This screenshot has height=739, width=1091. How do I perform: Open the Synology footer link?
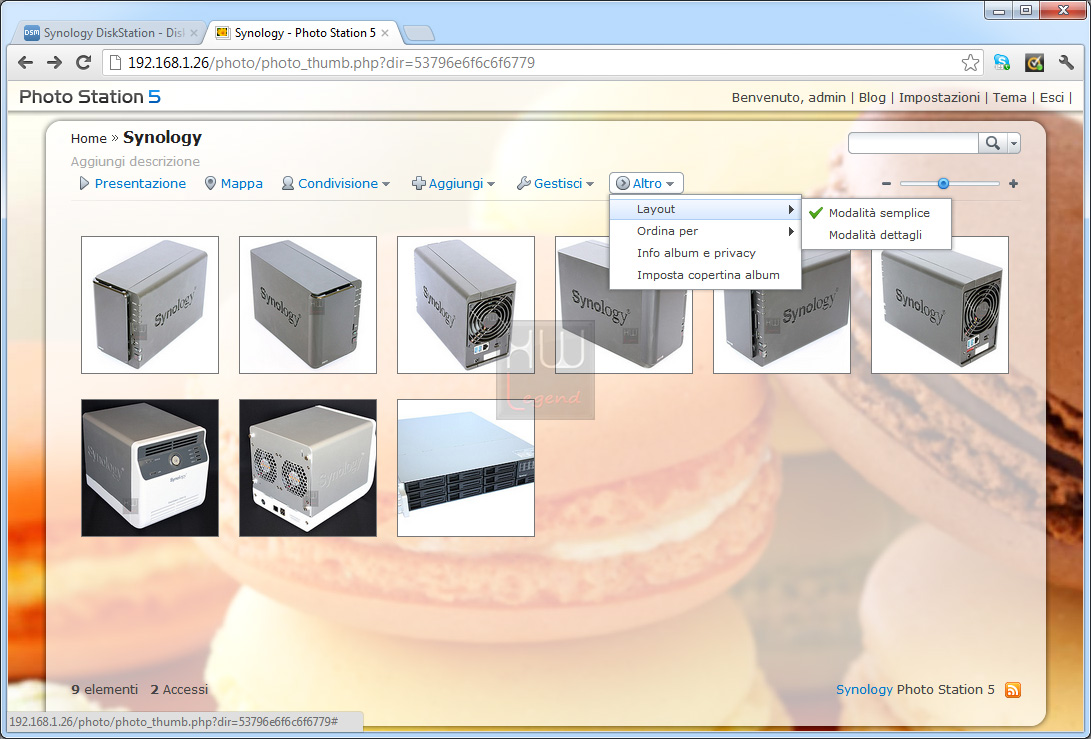point(864,690)
